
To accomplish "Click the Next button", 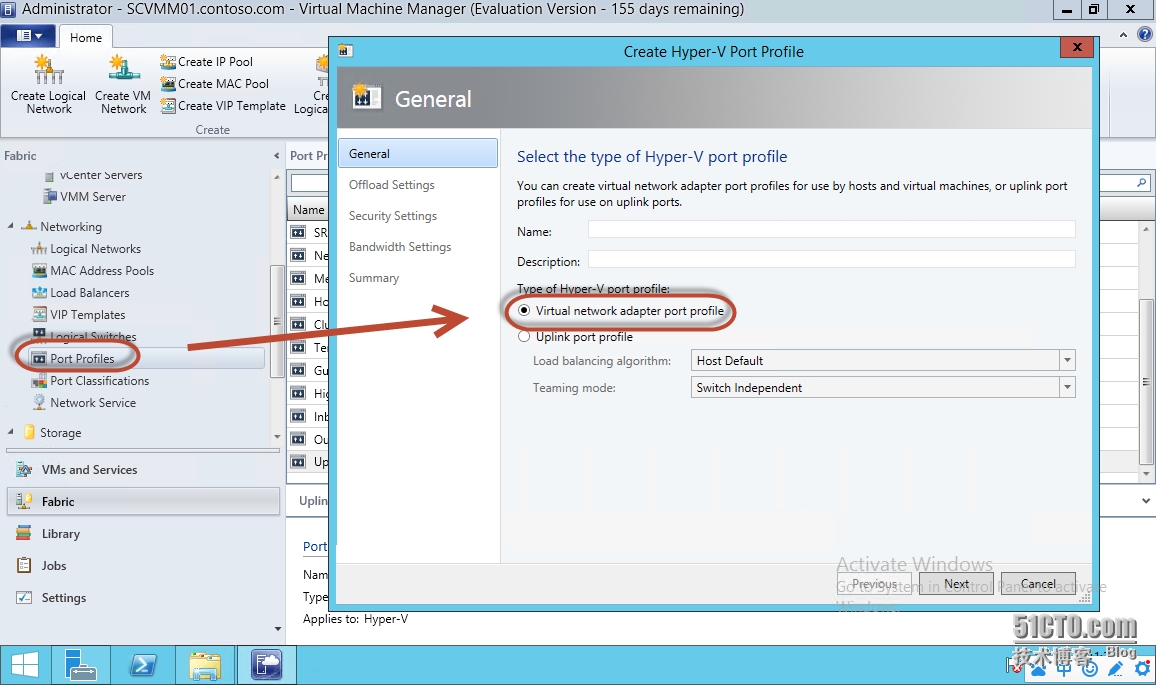I will pos(956,584).
